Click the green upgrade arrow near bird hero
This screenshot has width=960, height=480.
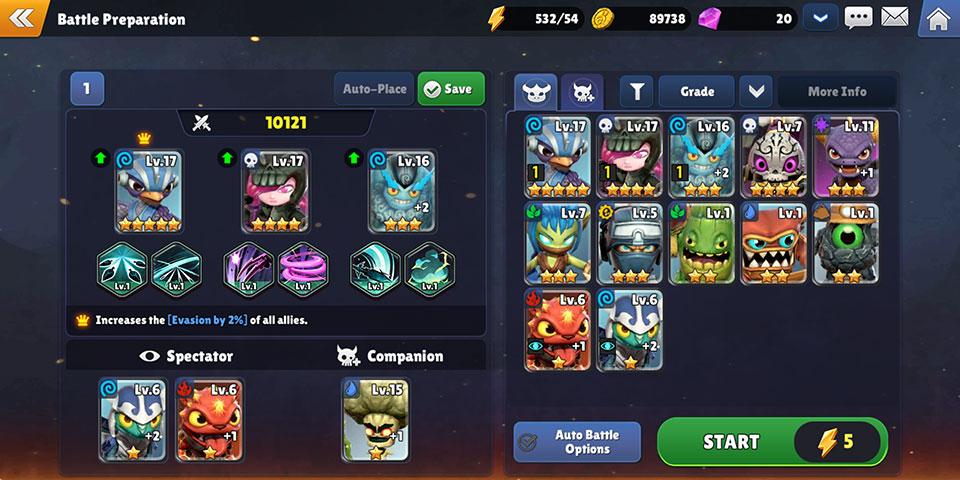(x=100, y=158)
